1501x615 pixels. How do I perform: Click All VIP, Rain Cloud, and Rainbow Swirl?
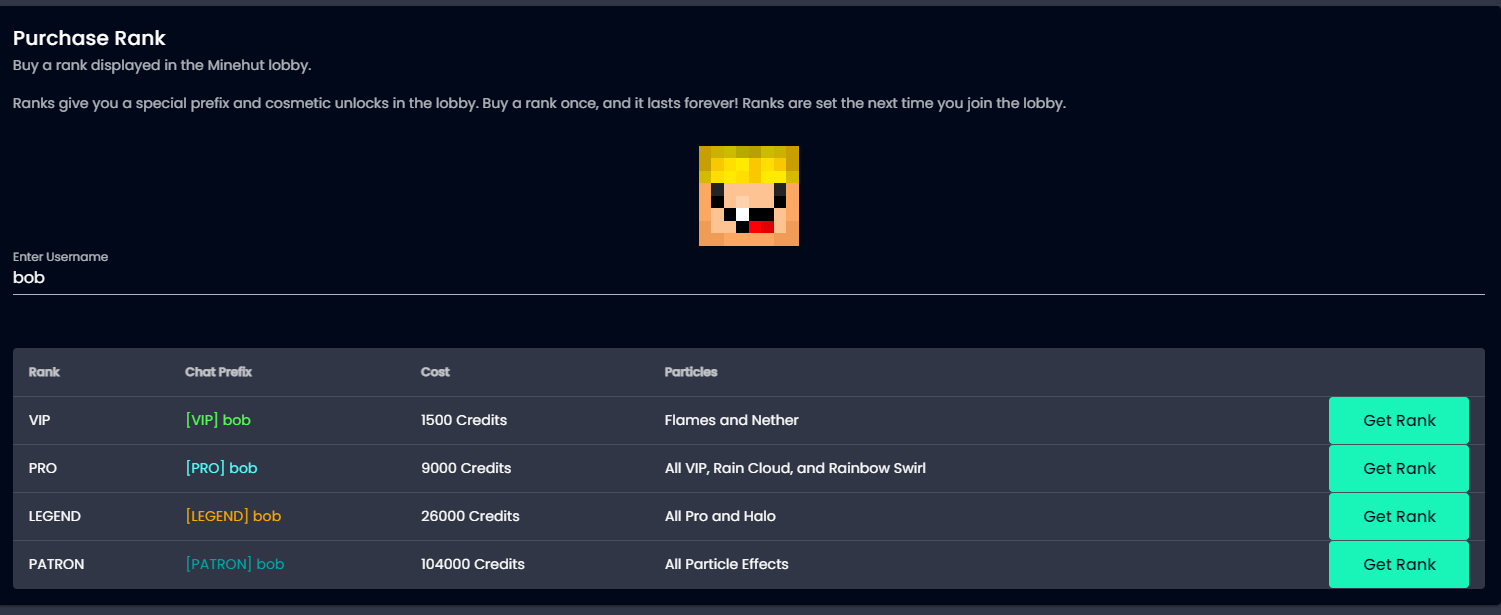pos(795,468)
